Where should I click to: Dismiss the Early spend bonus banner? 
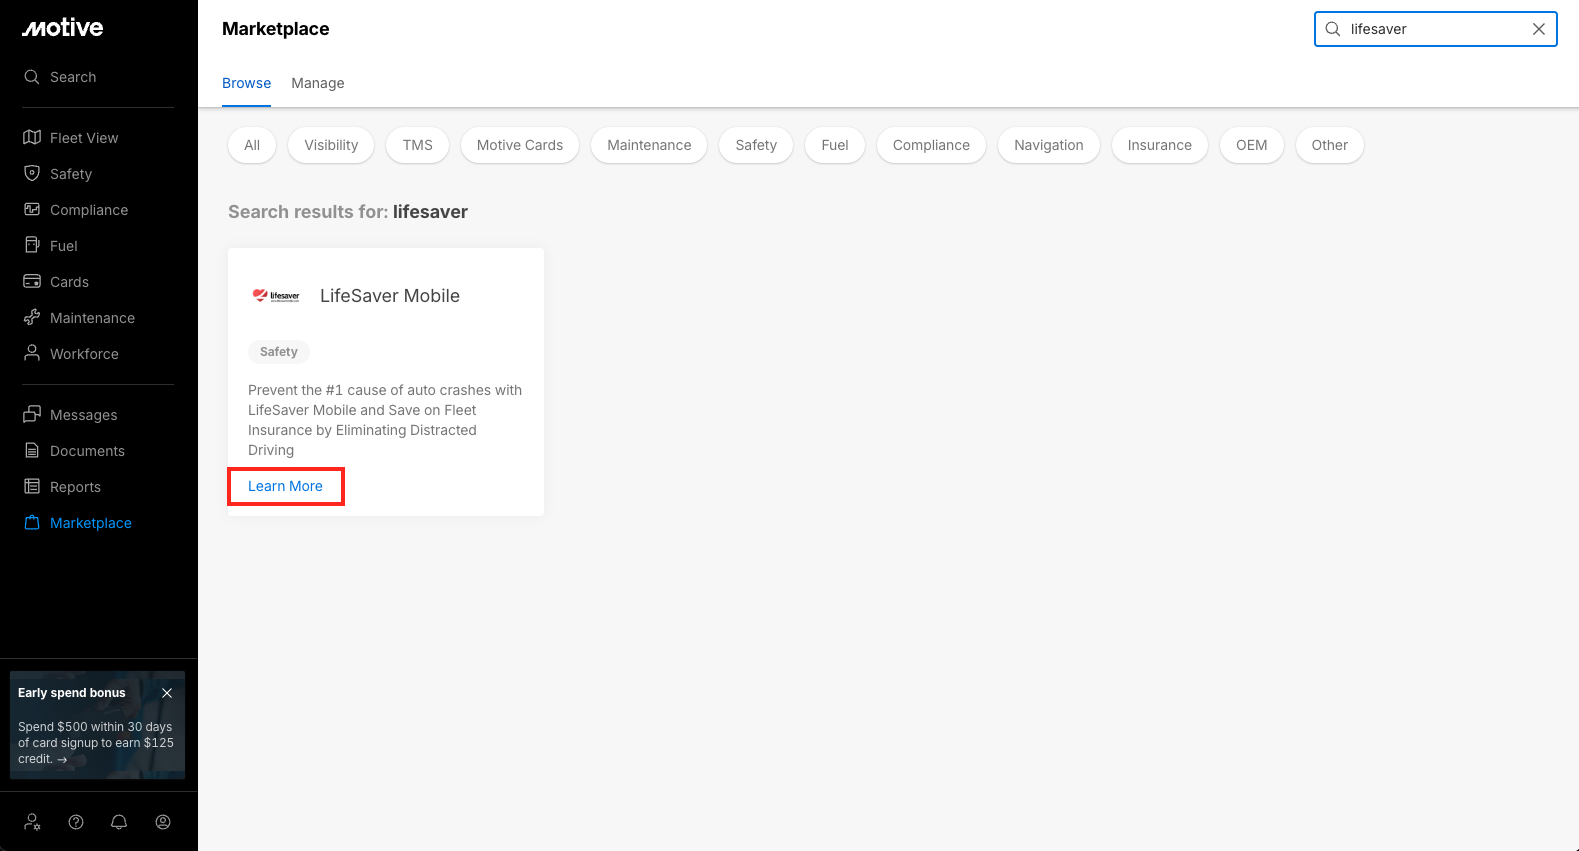click(167, 693)
